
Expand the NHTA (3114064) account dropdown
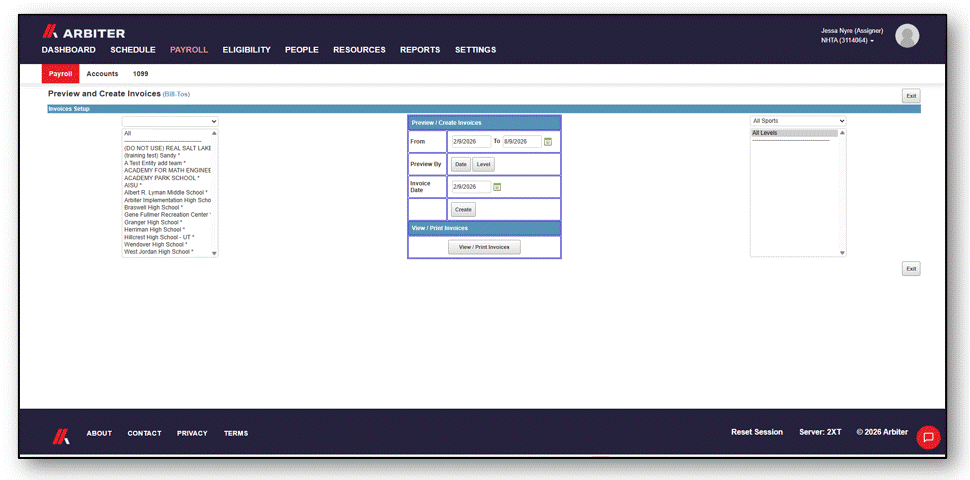847,41
